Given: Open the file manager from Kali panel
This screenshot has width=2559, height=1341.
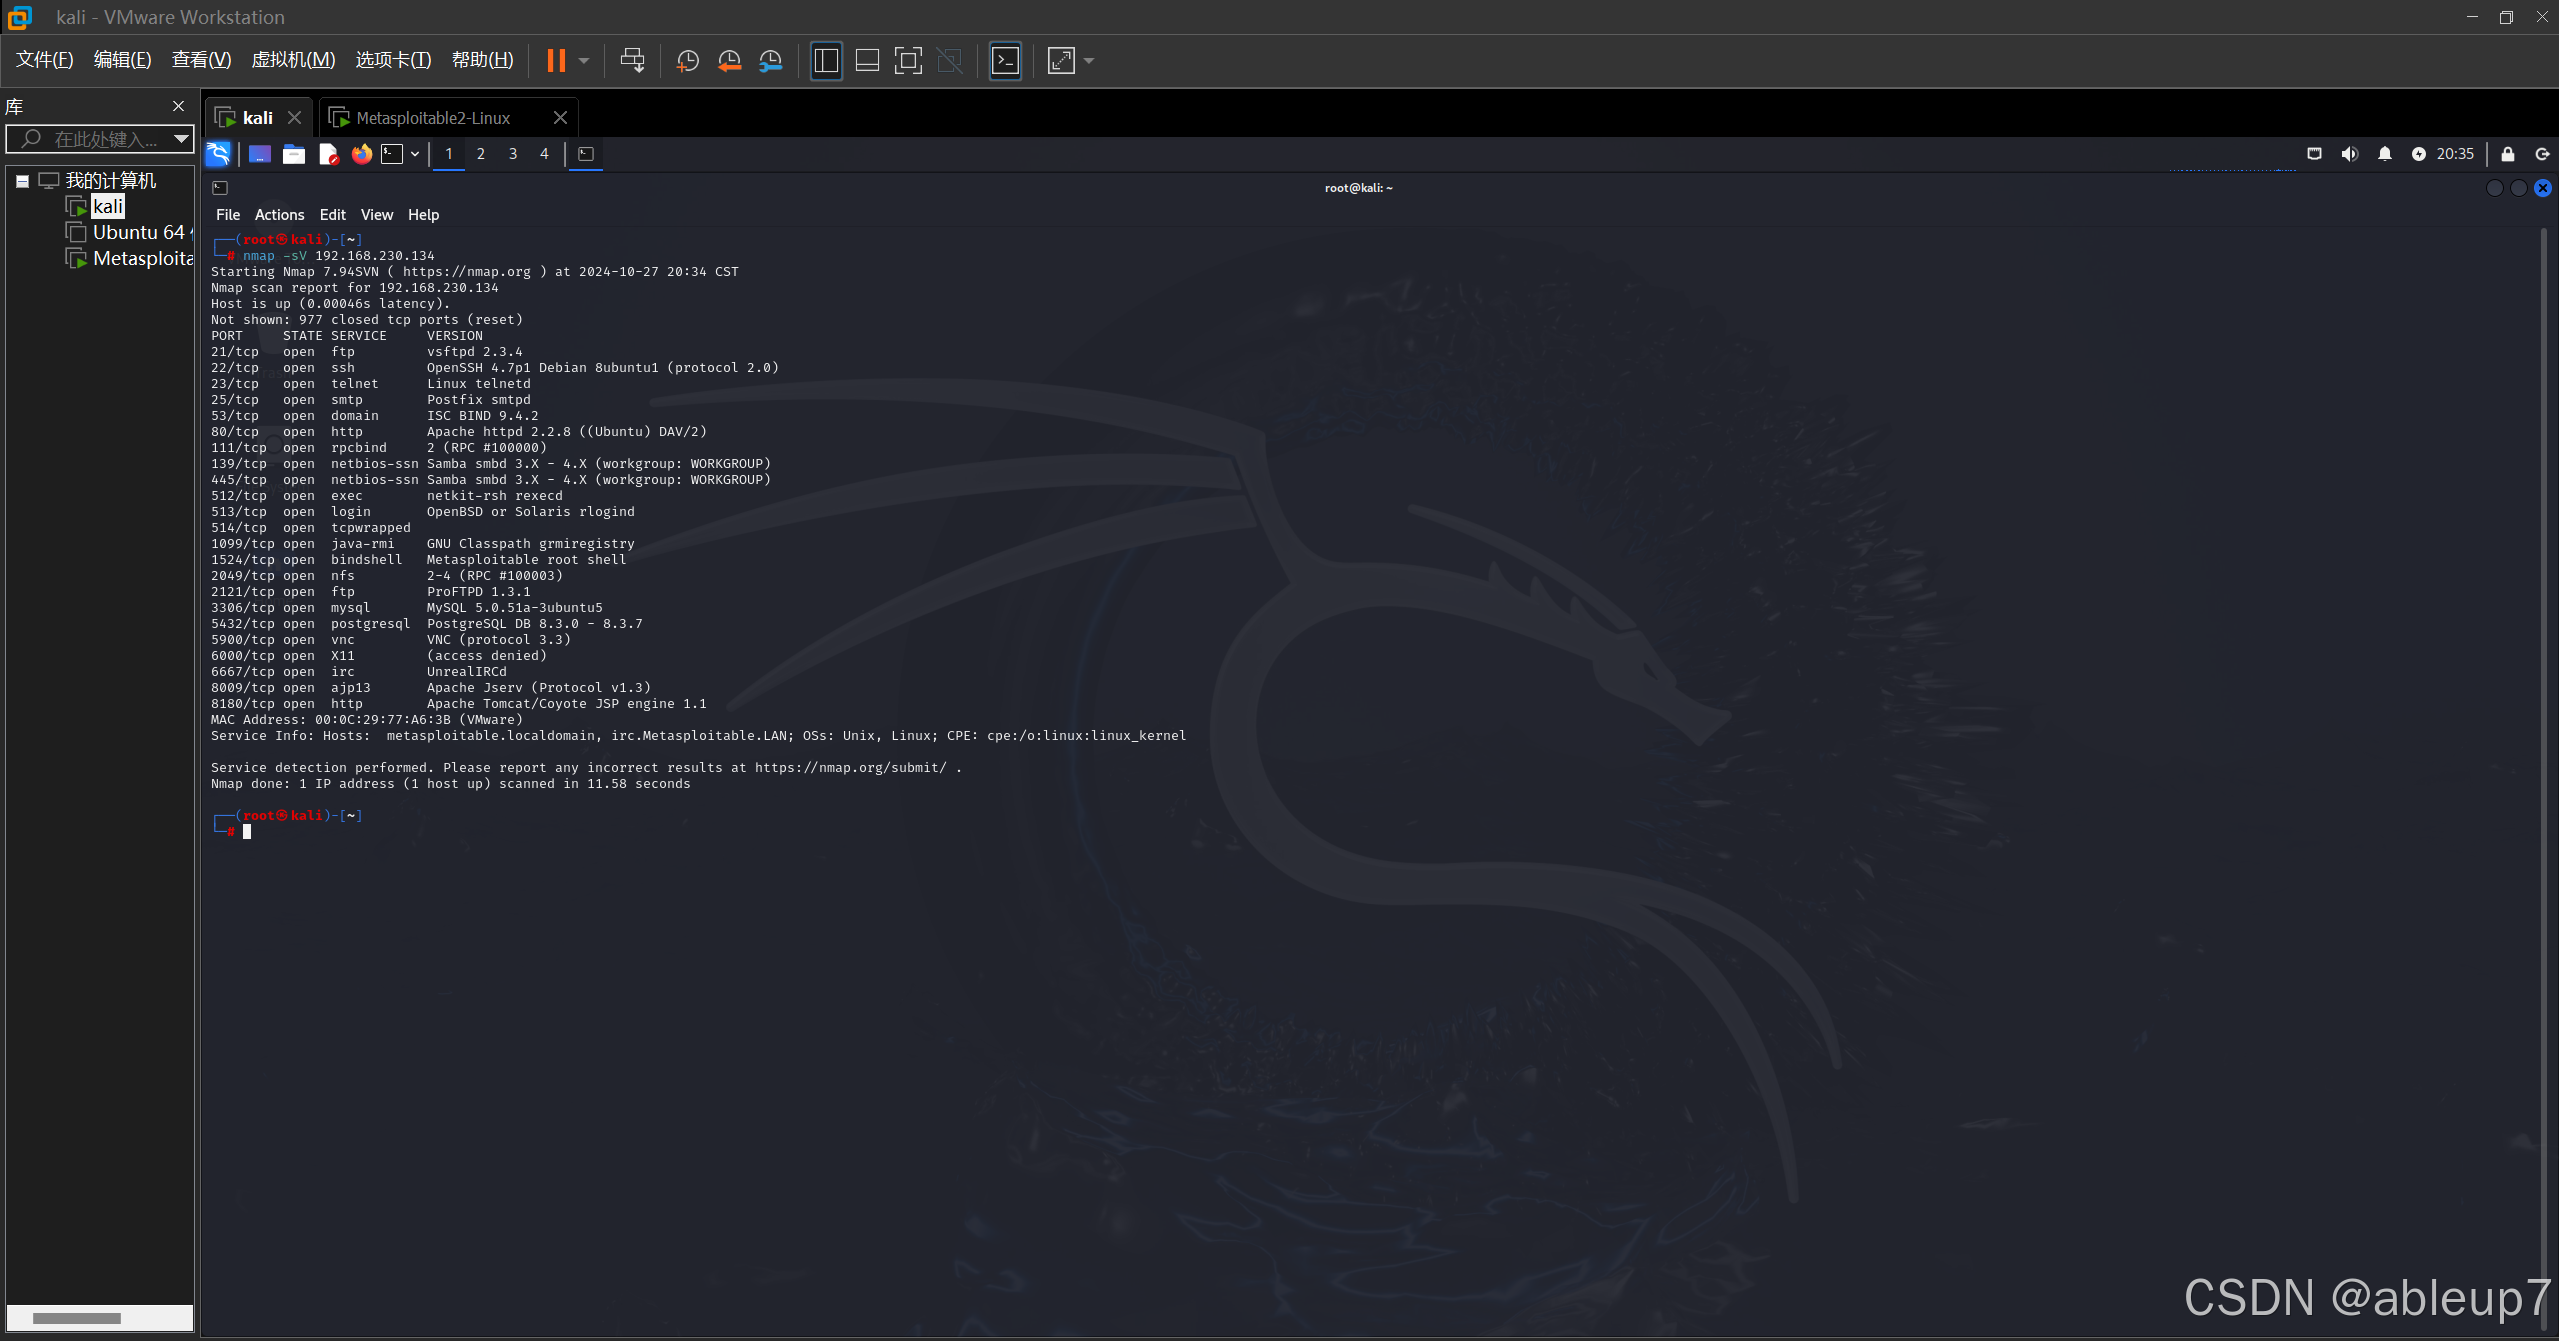Looking at the screenshot, I should coord(294,154).
